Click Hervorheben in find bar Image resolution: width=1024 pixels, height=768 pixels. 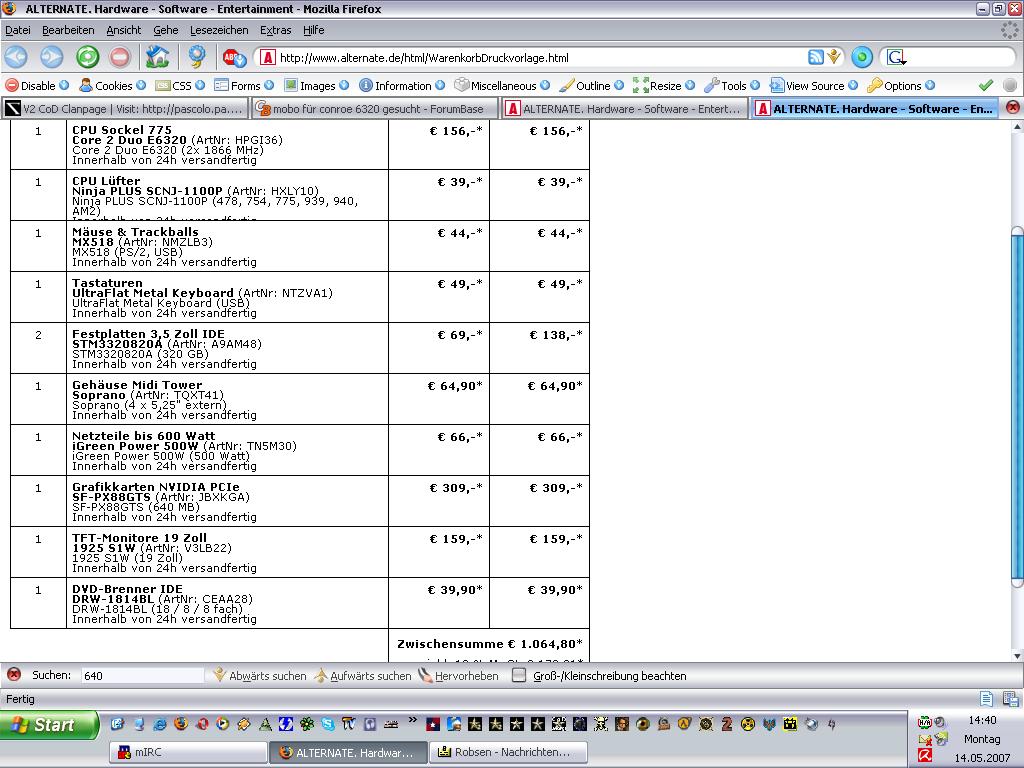point(458,676)
